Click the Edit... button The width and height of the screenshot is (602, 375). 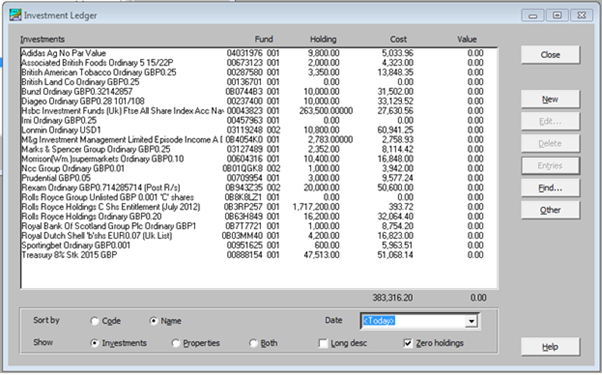coord(550,122)
